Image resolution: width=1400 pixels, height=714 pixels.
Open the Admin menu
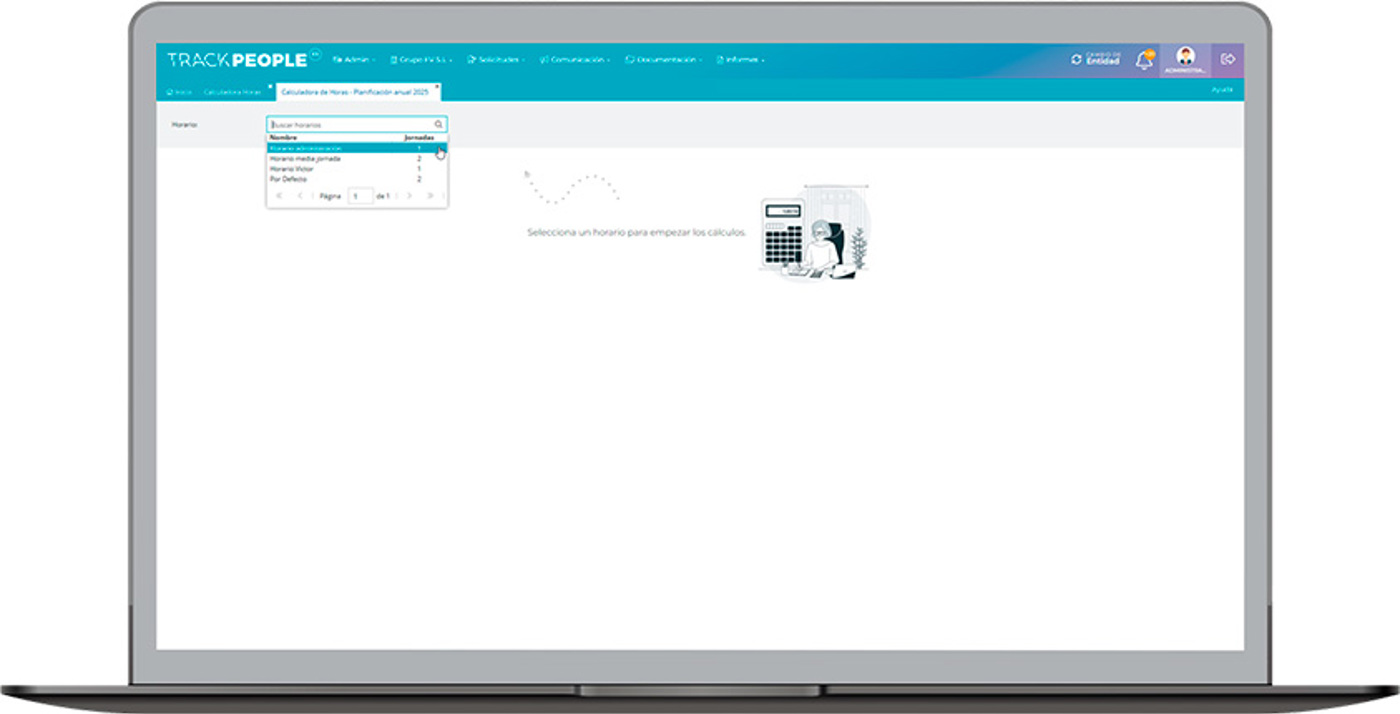click(x=354, y=60)
